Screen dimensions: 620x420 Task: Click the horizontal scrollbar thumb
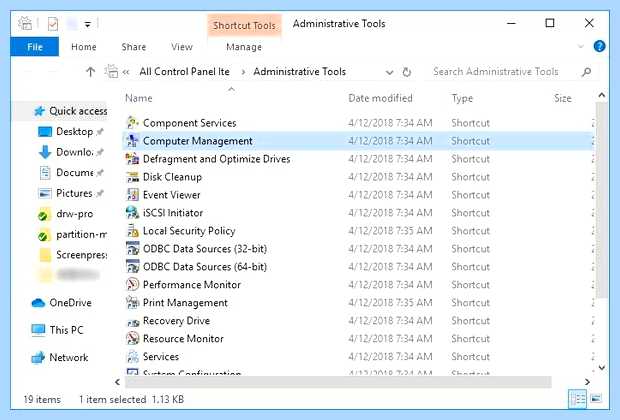click(x=338, y=382)
